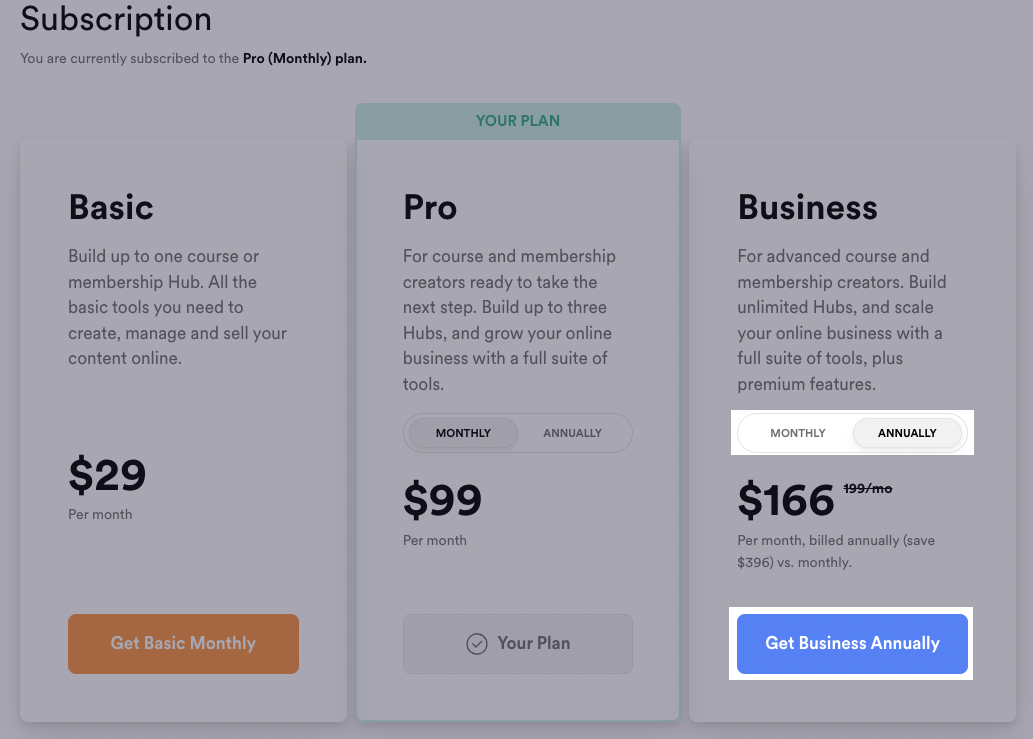Screen dimensions: 1033x739
Task: Click the $99 Pro price
Action: click(443, 500)
